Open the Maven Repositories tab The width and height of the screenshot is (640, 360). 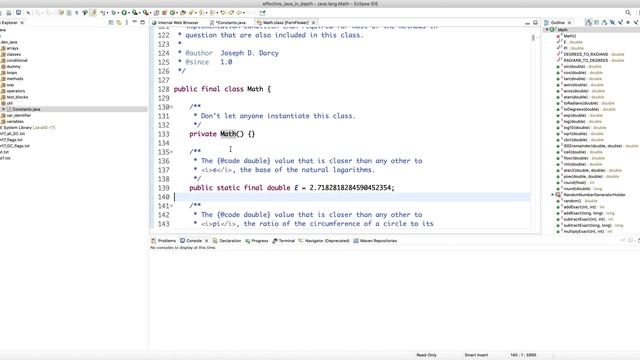click(x=375, y=241)
